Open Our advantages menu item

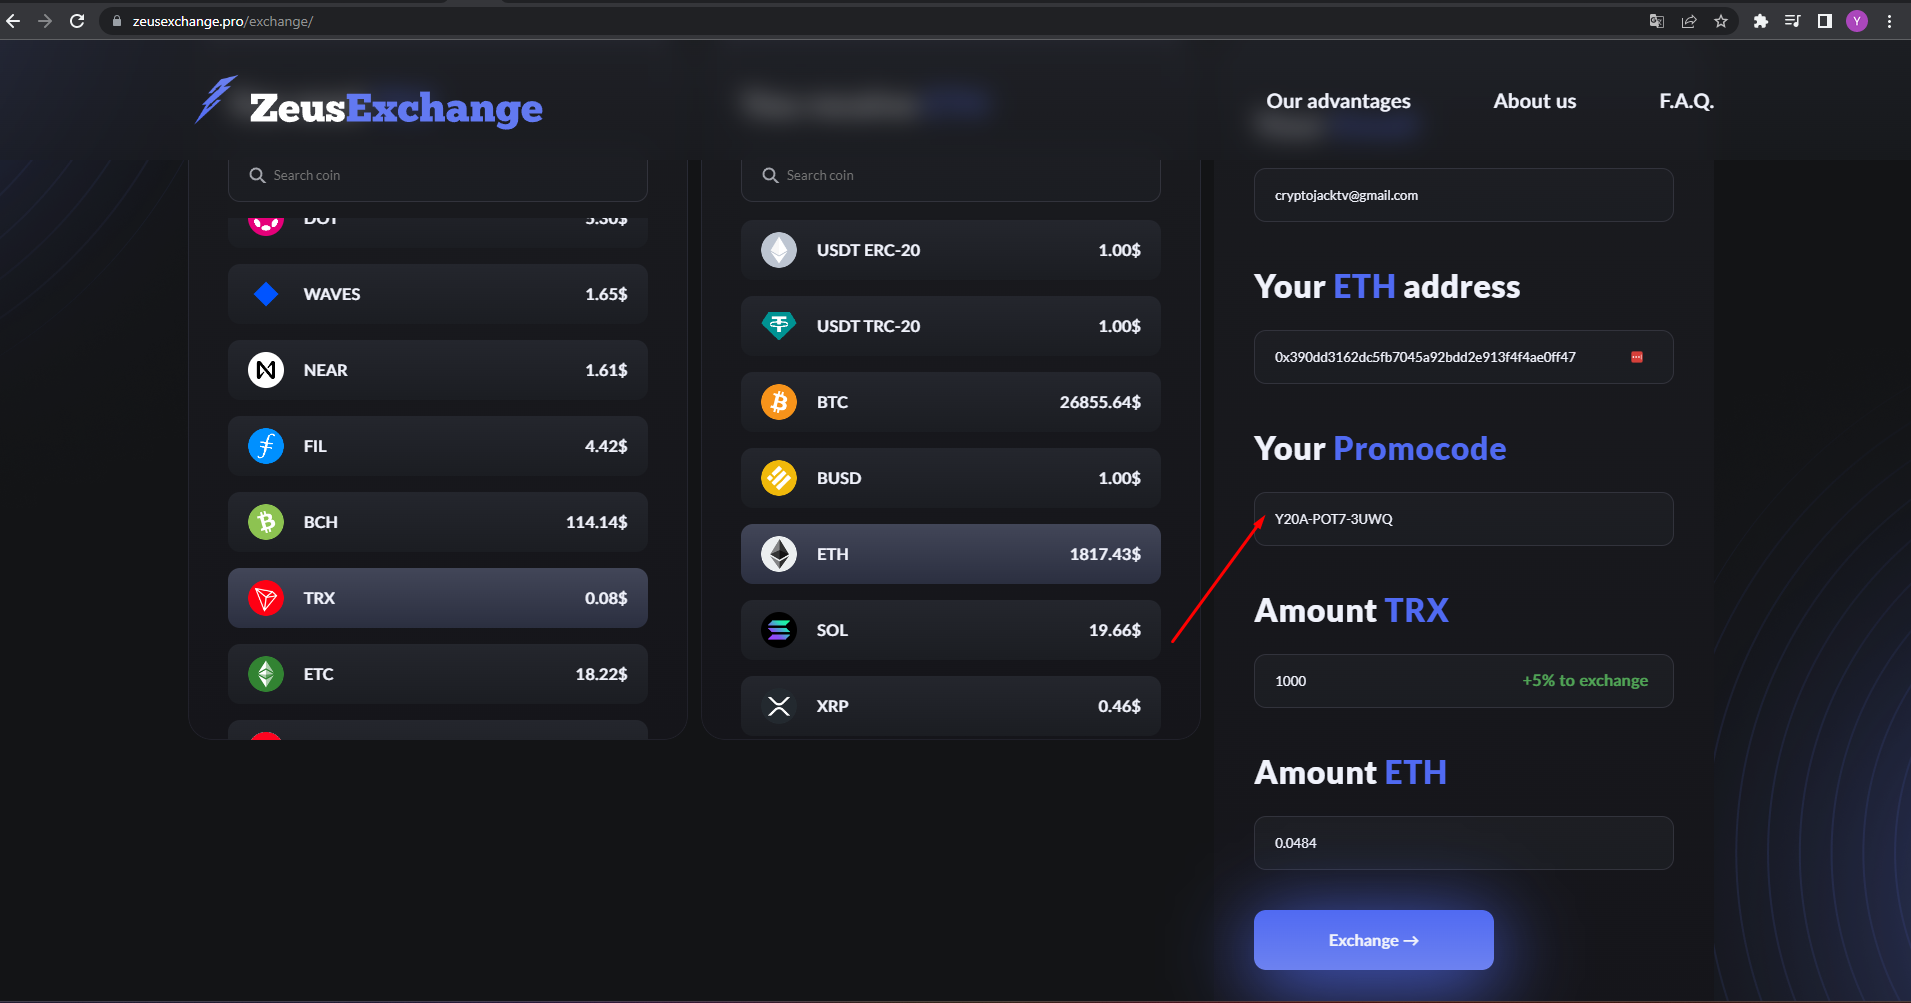pyautogui.click(x=1338, y=101)
